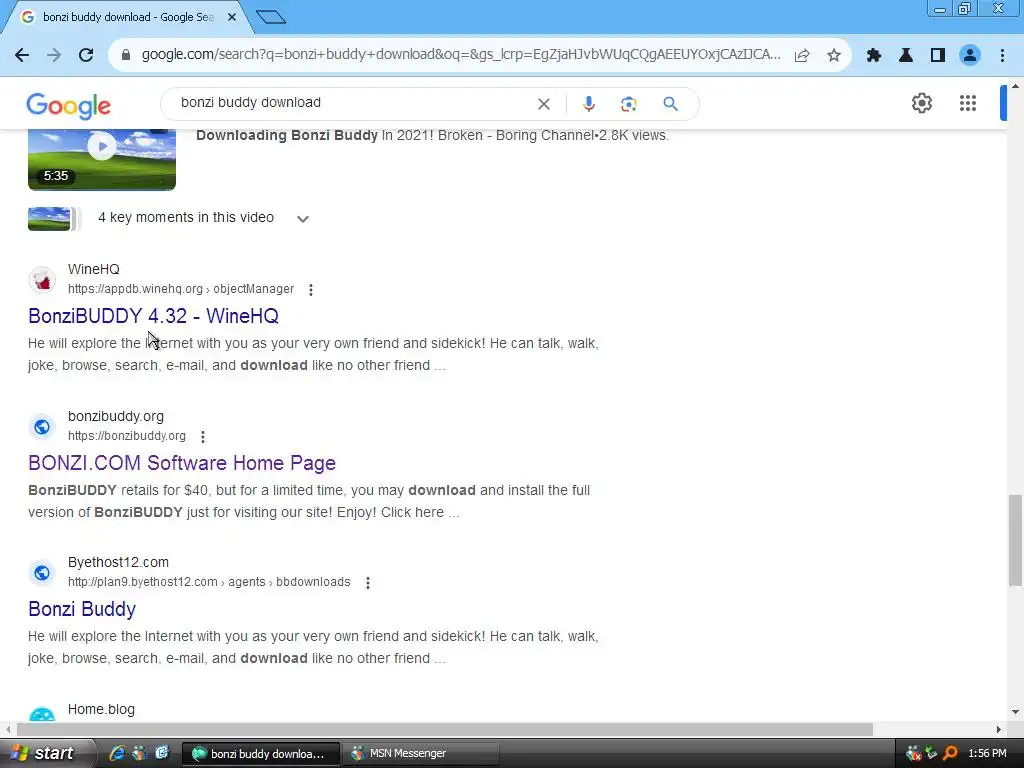
Task: Click the key moments small thumbnail
Action: [50, 219]
